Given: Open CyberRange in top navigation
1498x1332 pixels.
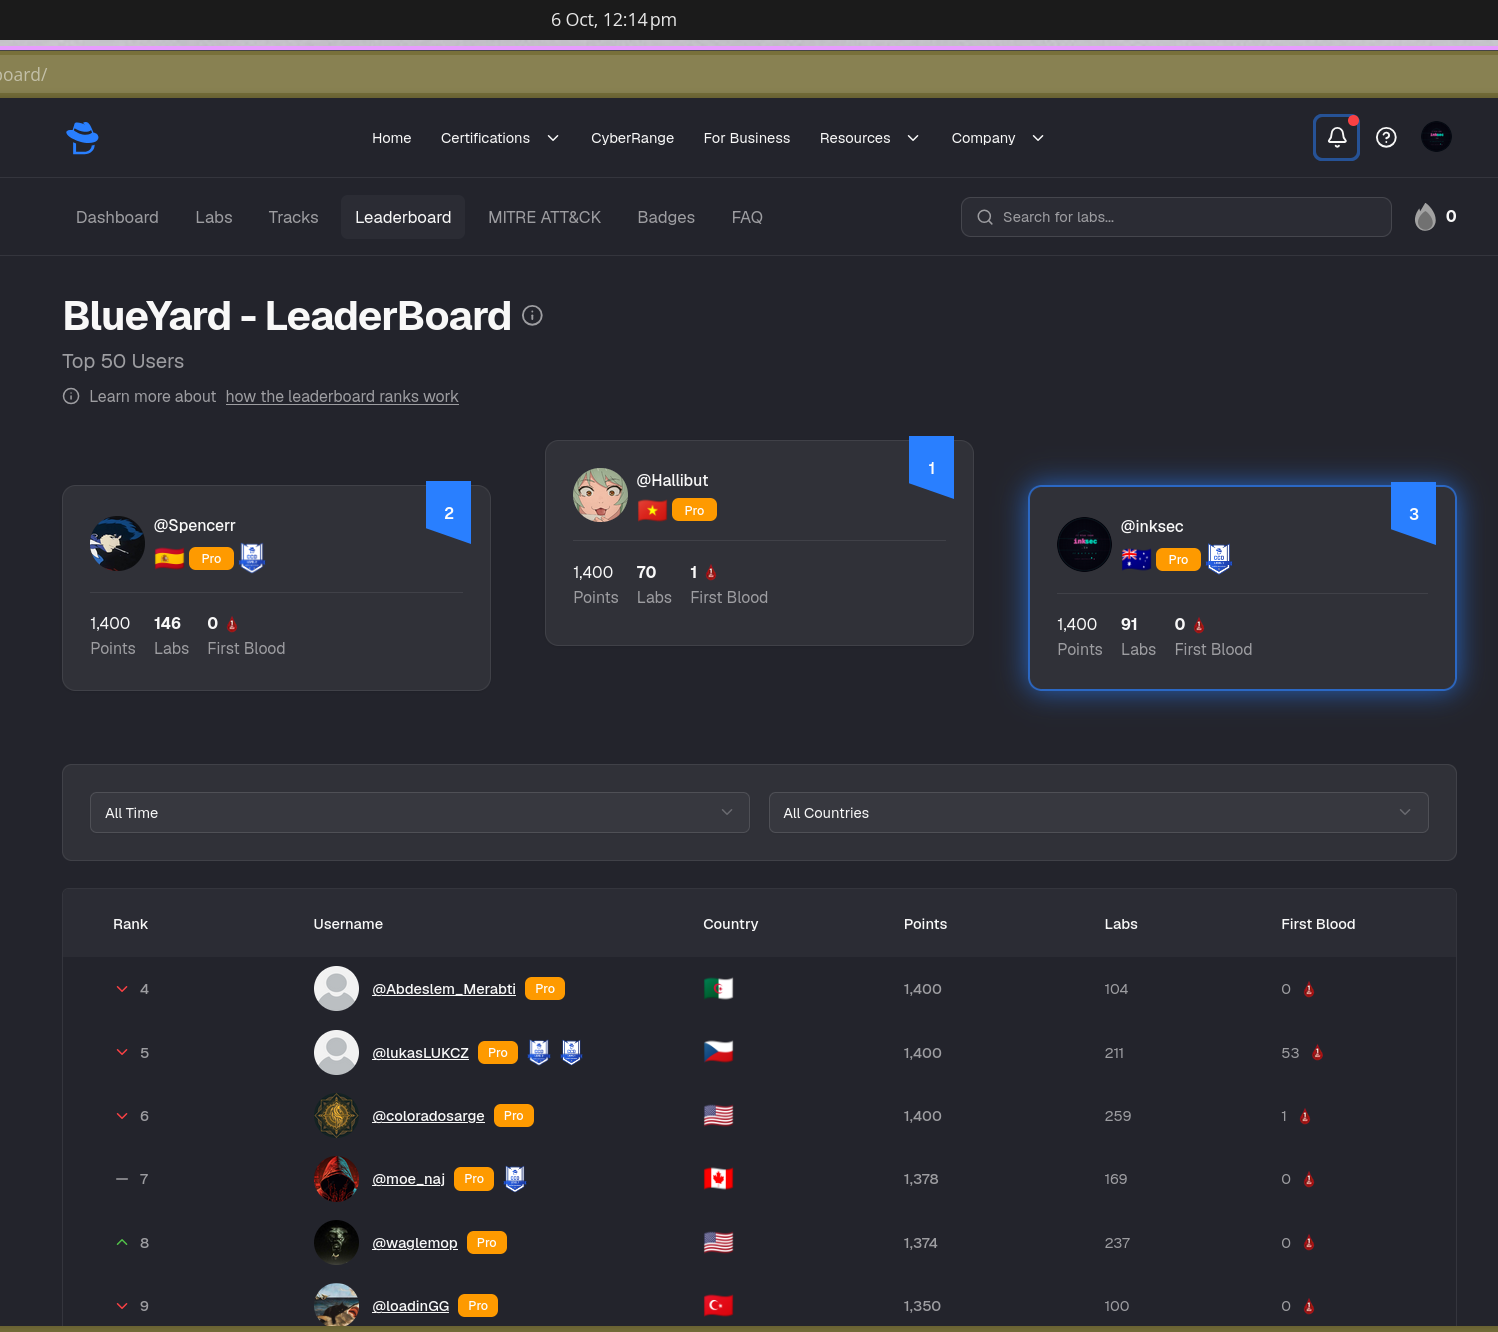Looking at the screenshot, I should click(632, 138).
